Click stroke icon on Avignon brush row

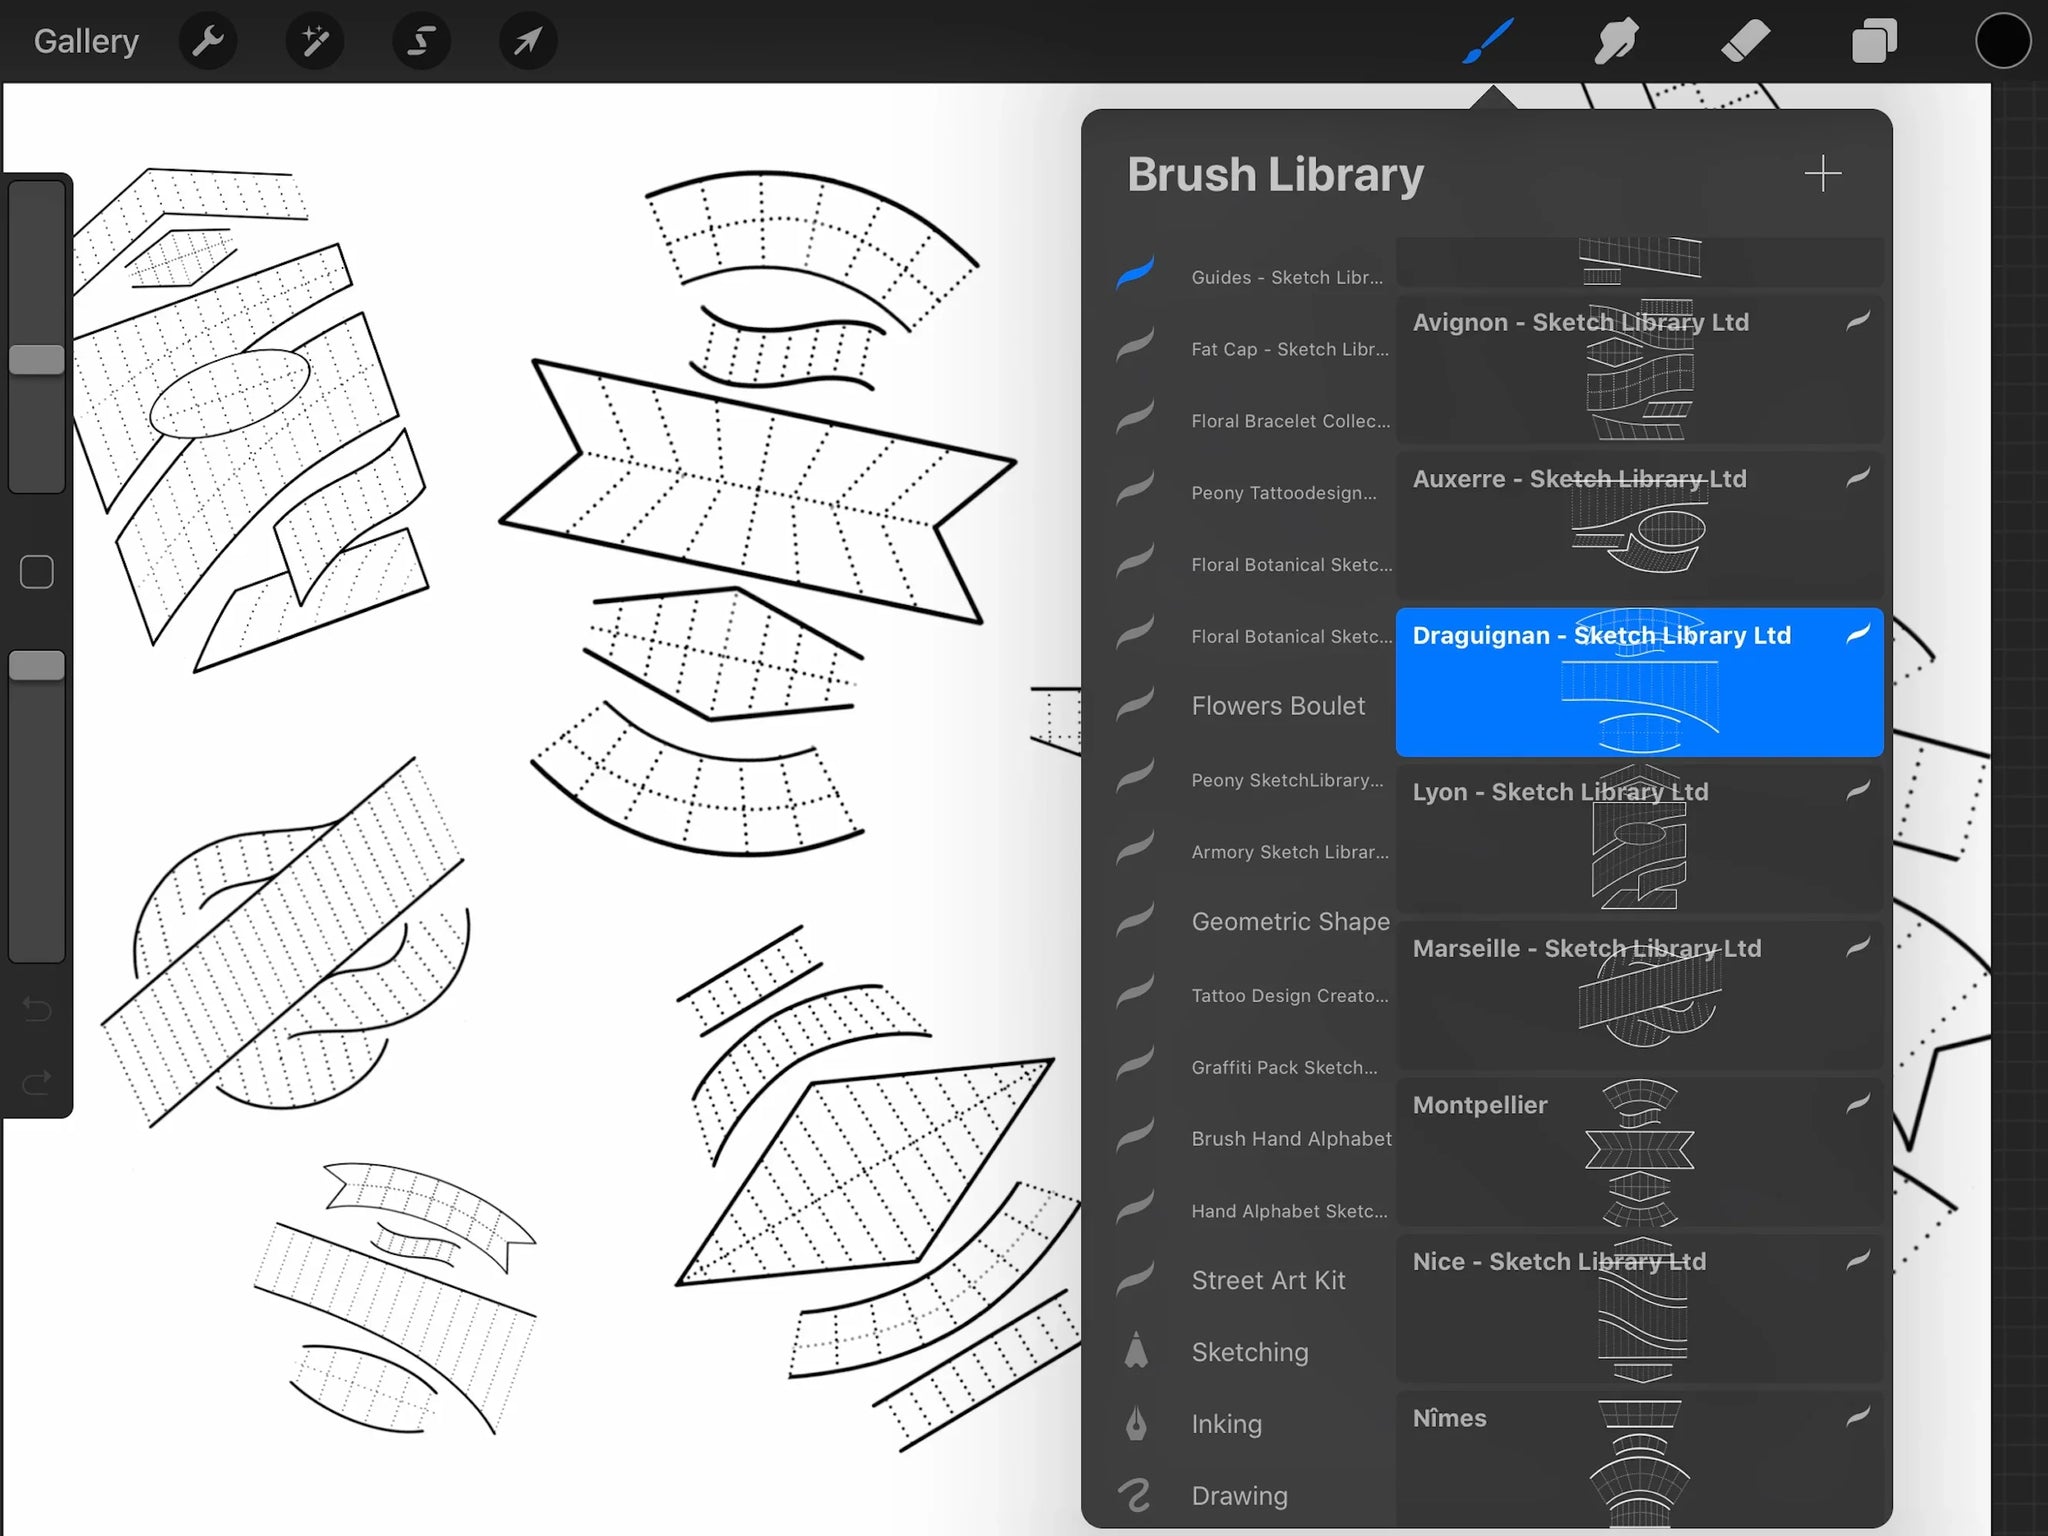1857,322
